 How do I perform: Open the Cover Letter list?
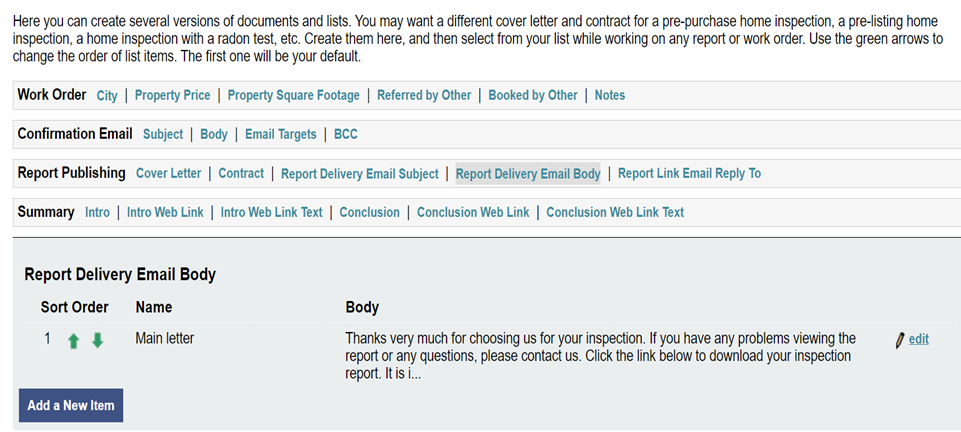point(168,173)
